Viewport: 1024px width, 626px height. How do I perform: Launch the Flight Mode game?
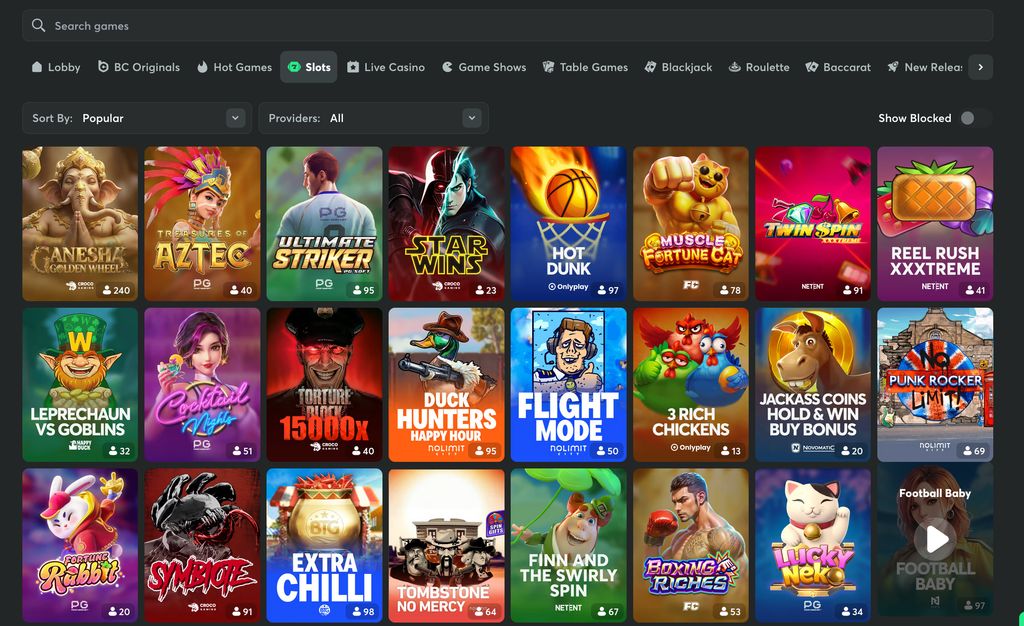click(x=569, y=385)
